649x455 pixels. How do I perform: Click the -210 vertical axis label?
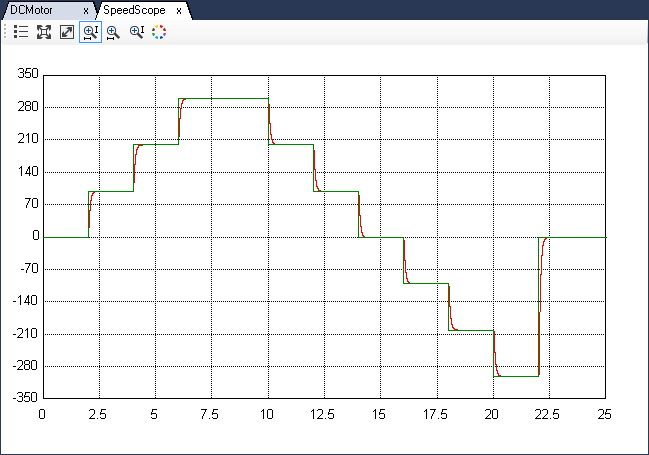tap(26, 333)
